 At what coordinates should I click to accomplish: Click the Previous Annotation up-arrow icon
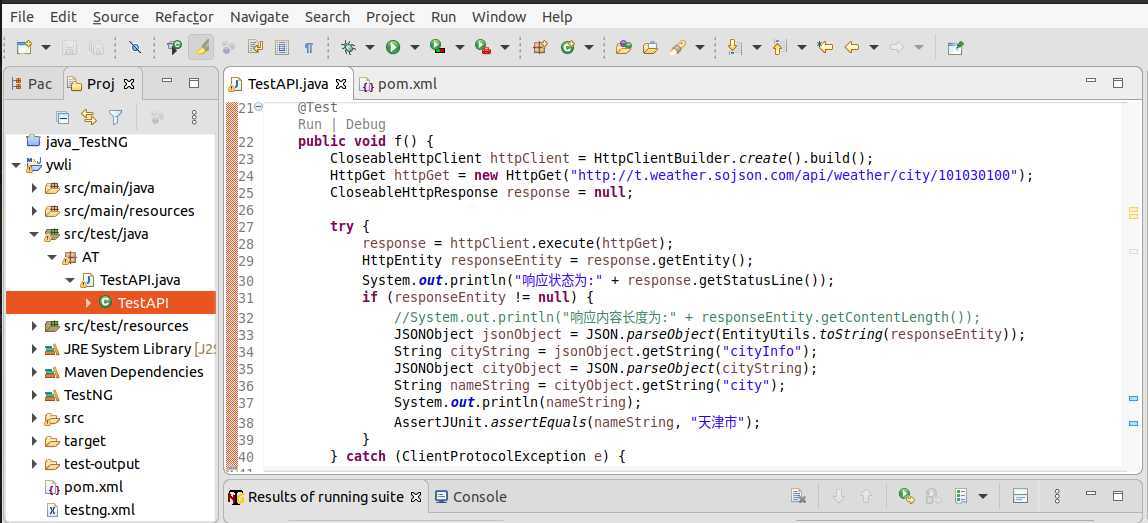[778, 48]
